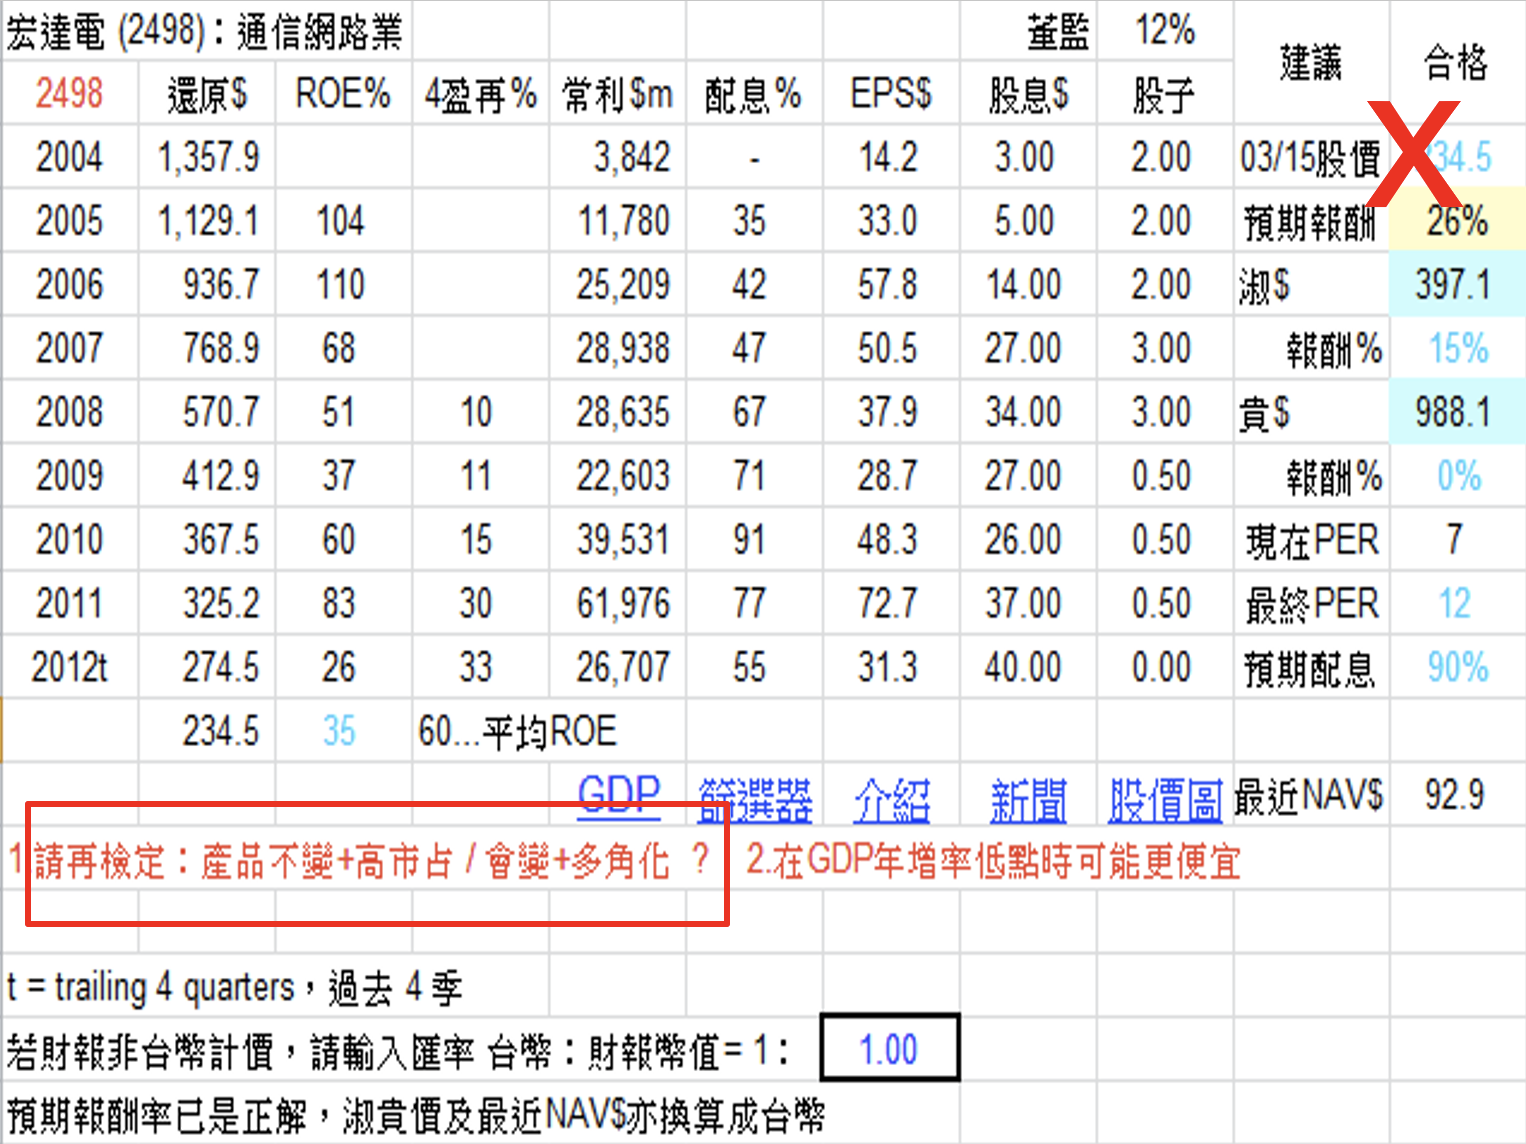
Task: Select the 26% 預期報酬 cell
Action: pos(1458,221)
